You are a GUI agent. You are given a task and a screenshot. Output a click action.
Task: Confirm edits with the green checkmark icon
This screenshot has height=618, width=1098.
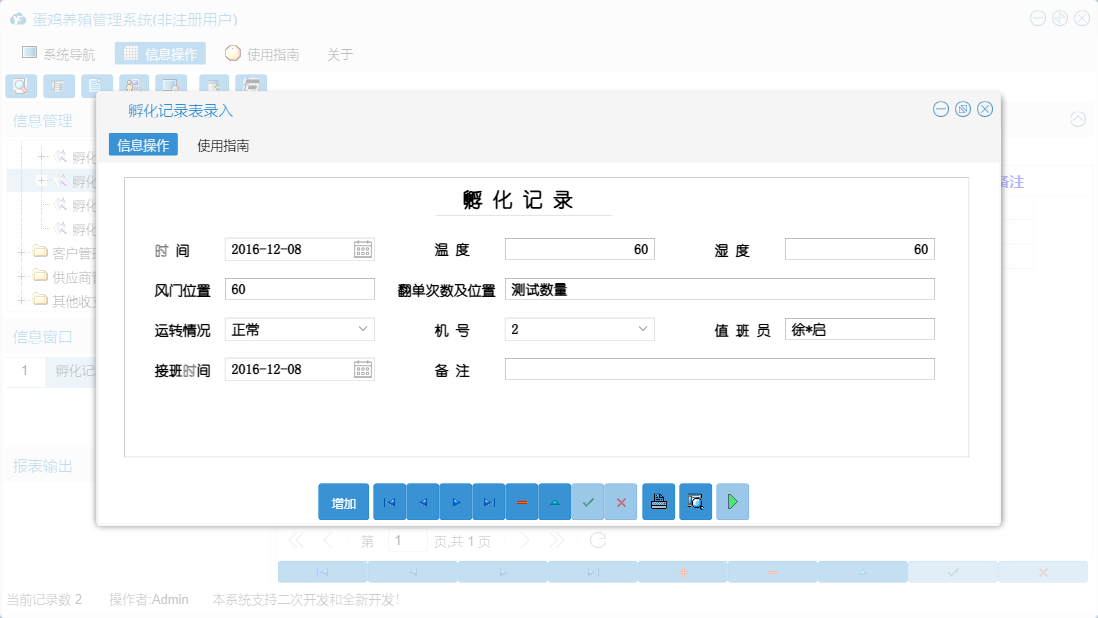click(x=588, y=501)
